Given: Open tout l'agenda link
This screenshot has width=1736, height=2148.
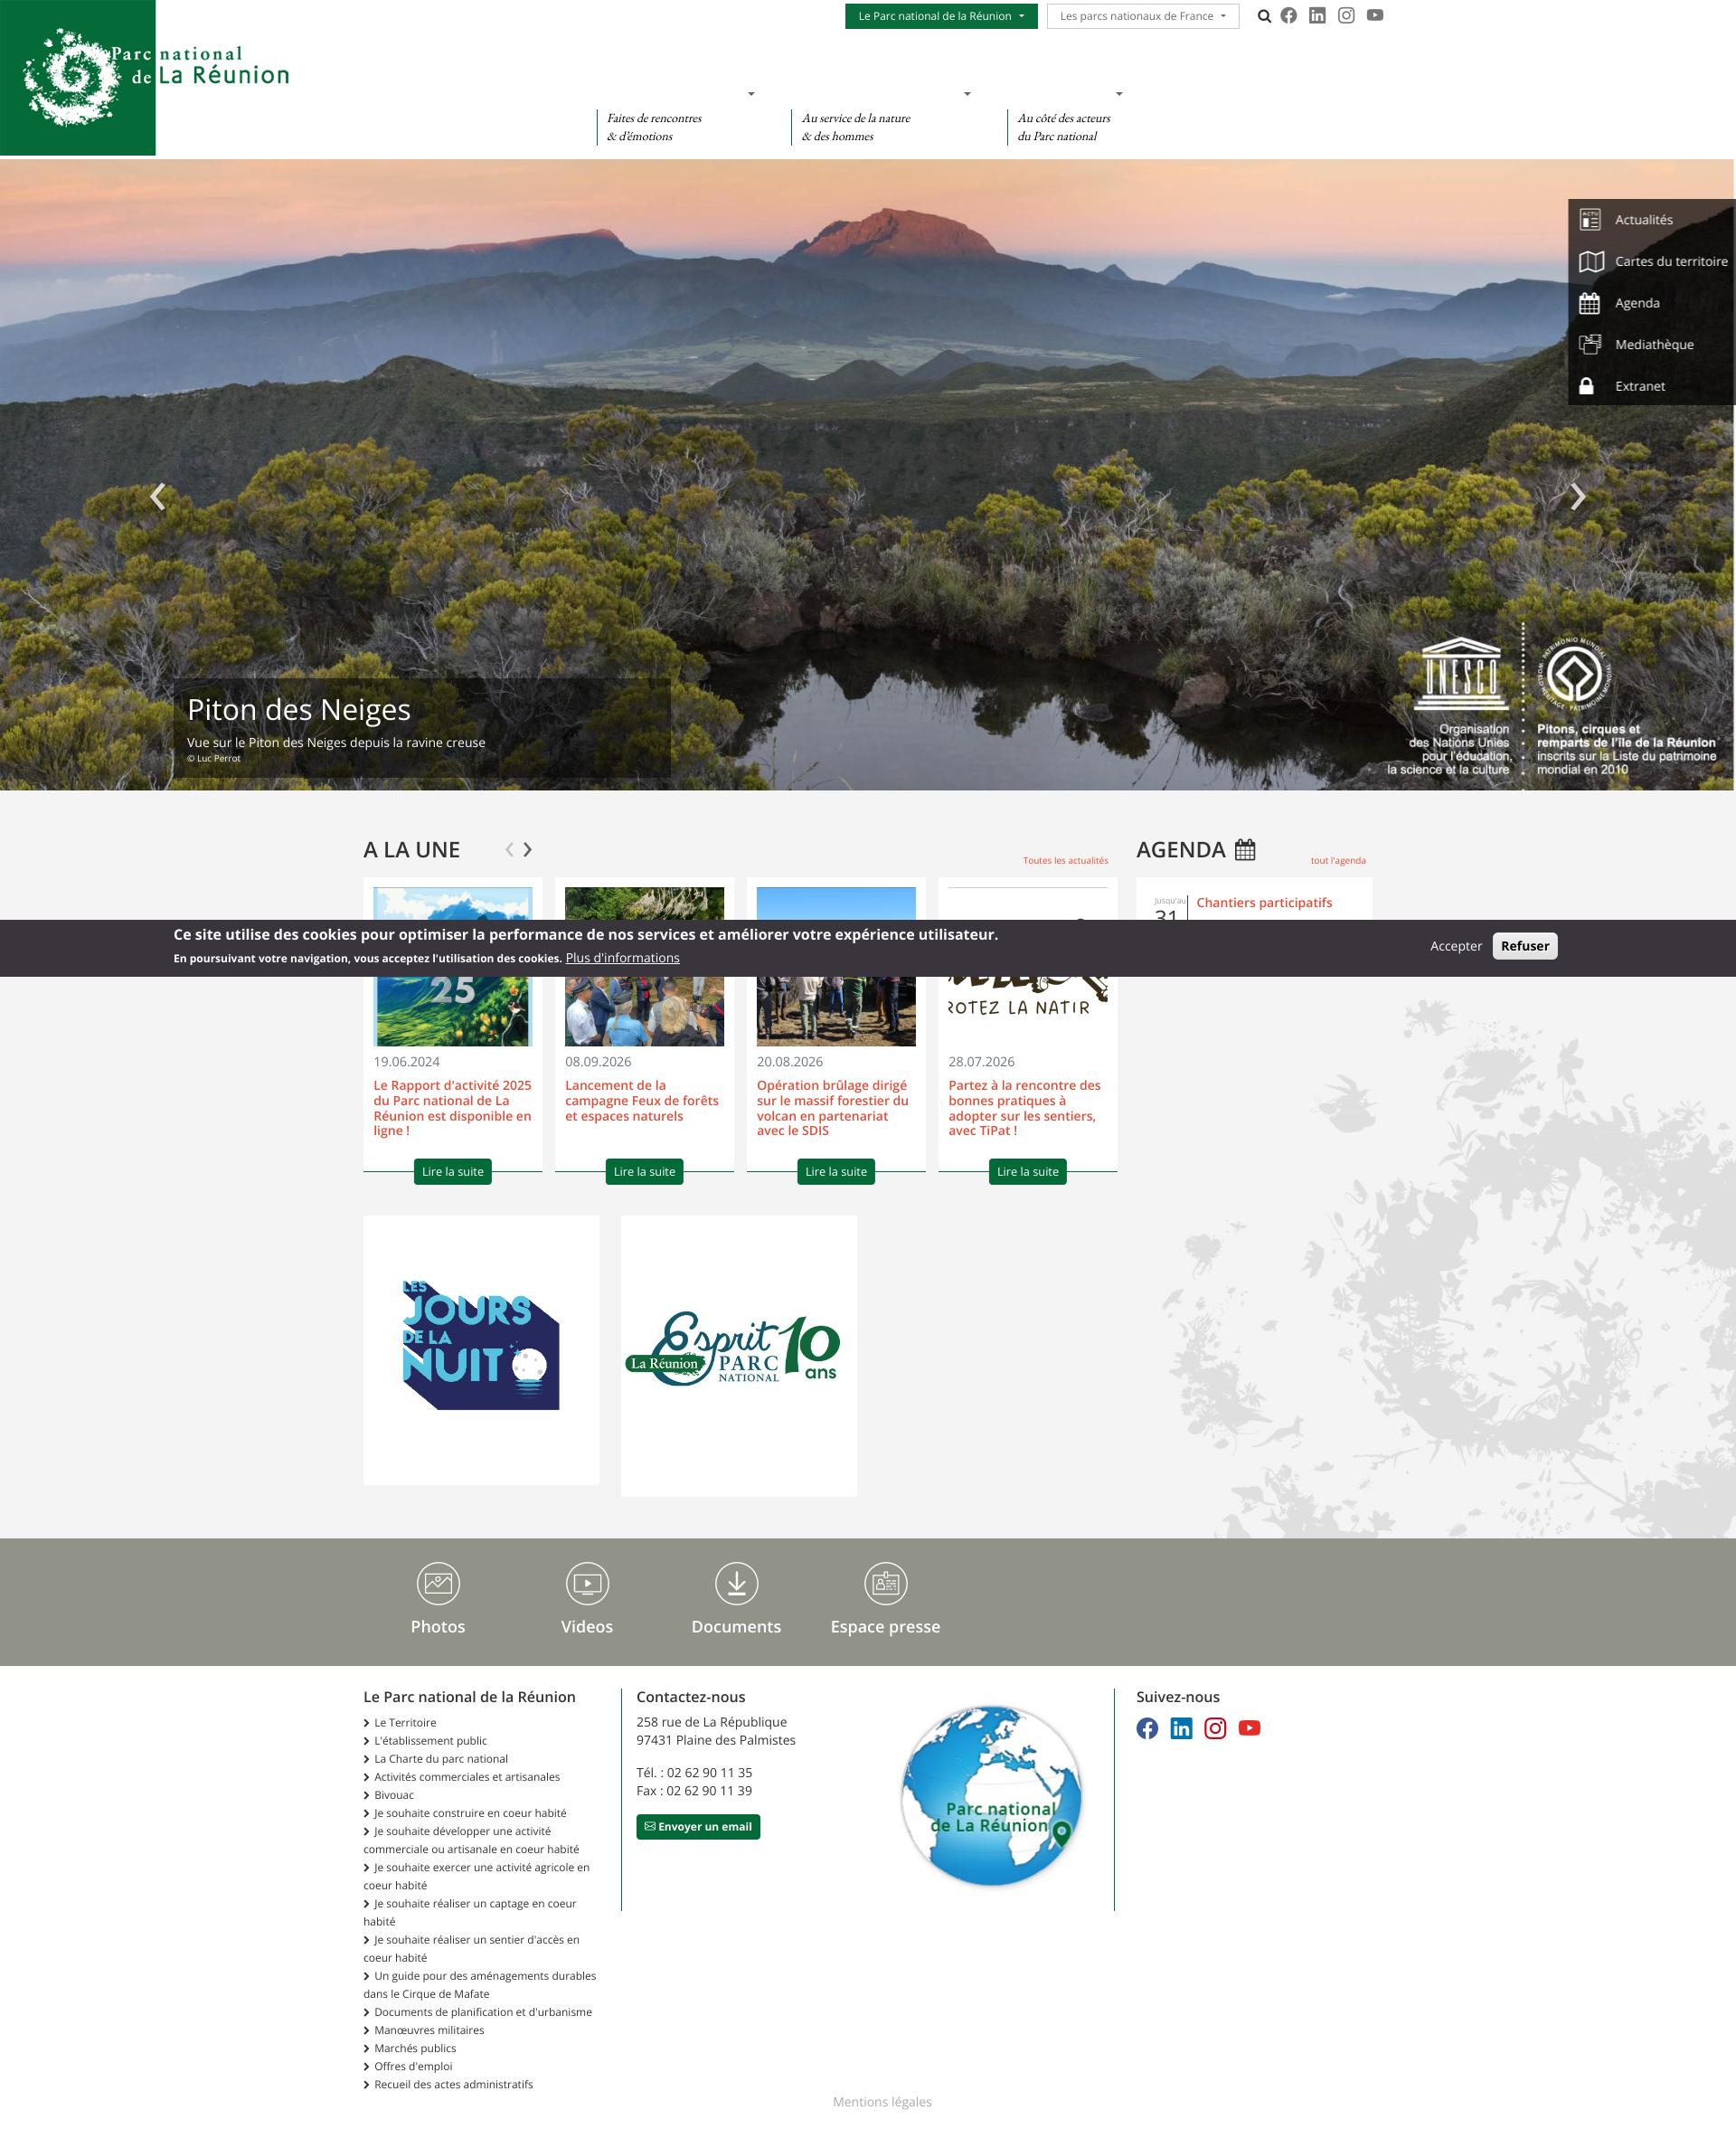Looking at the screenshot, I should coord(1338,860).
